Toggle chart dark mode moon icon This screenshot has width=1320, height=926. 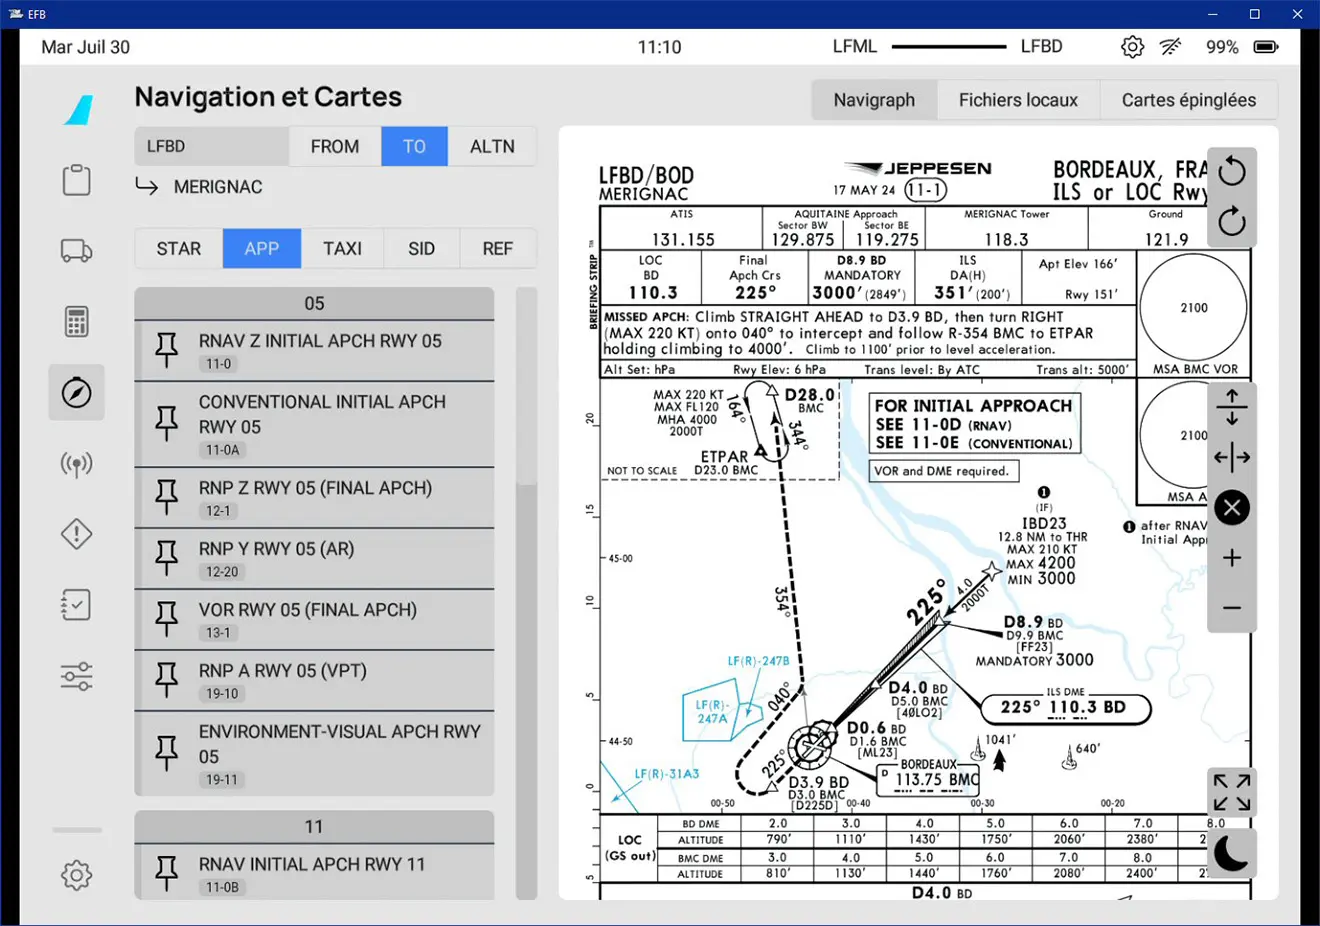coord(1232,853)
